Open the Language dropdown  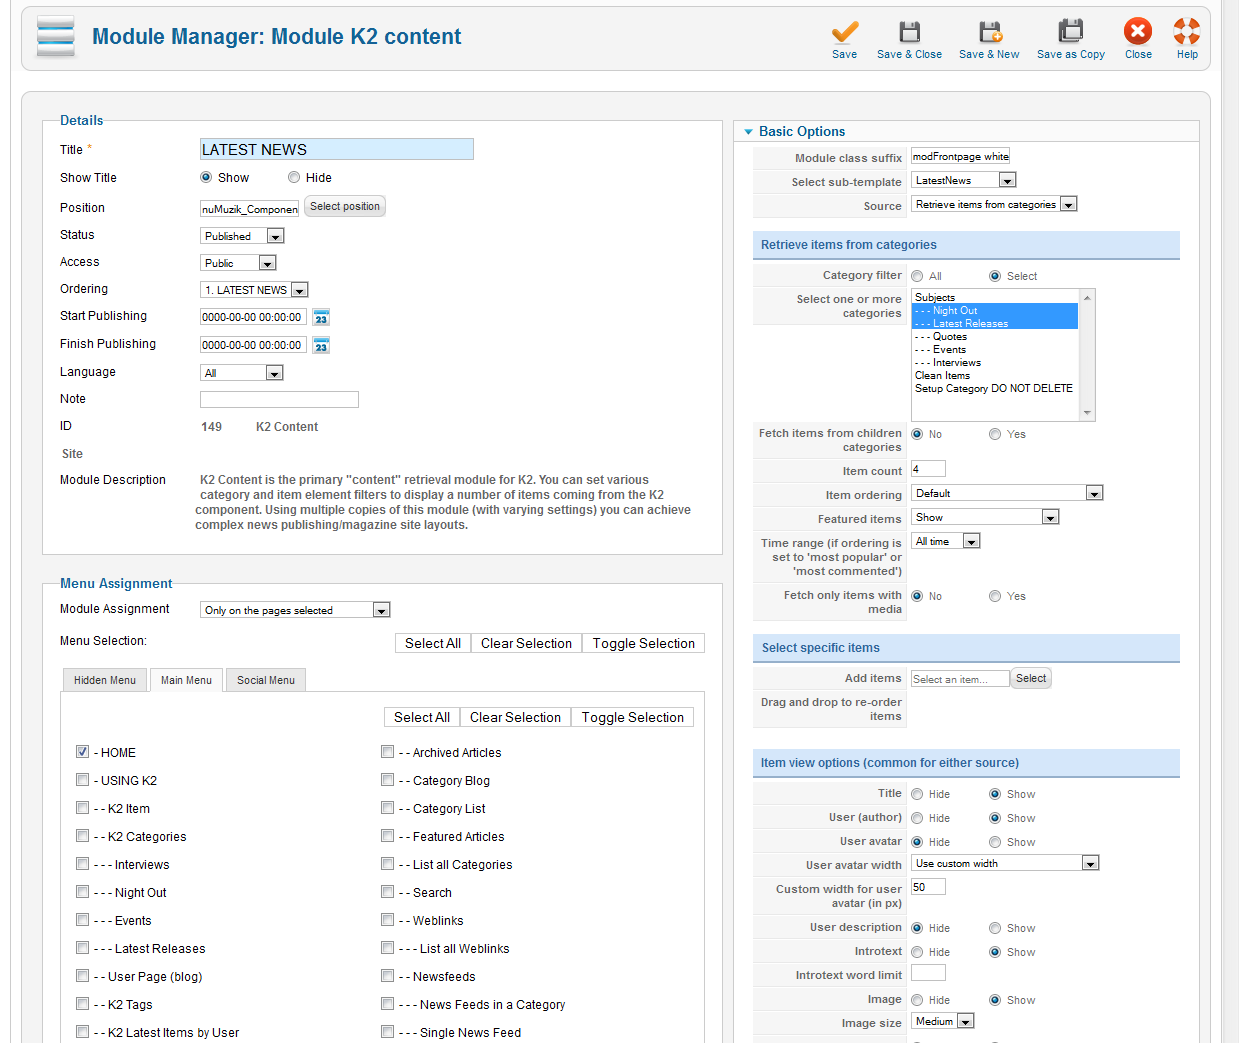click(x=242, y=373)
